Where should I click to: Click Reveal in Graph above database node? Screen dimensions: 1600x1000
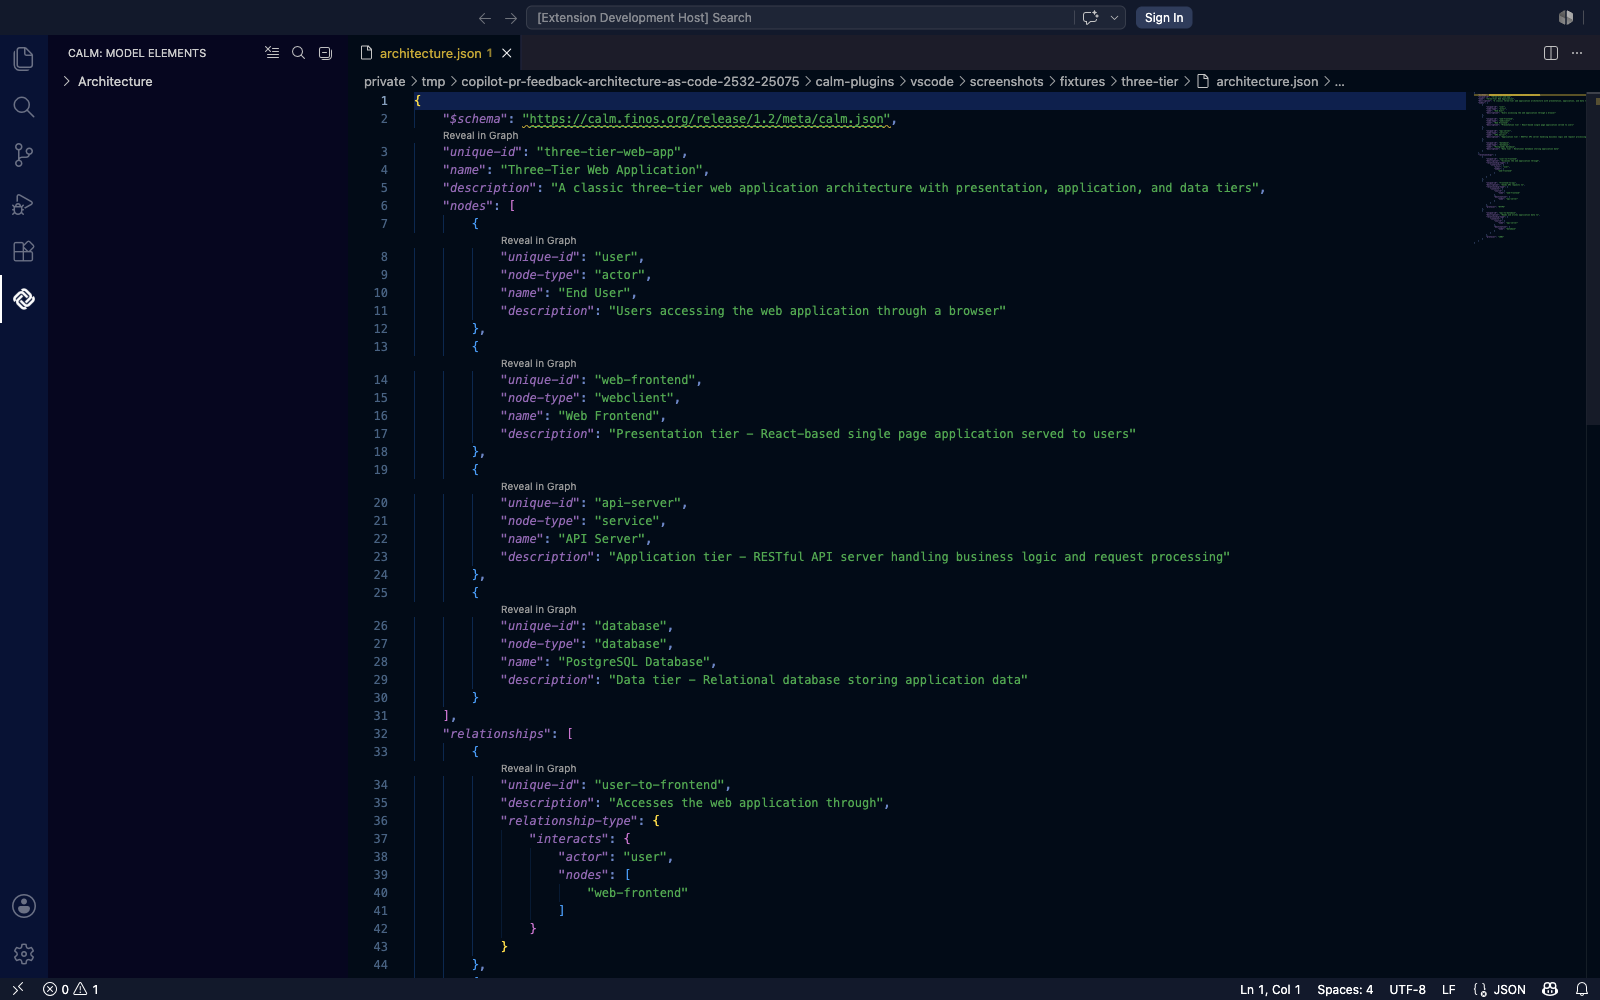[x=538, y=610]
